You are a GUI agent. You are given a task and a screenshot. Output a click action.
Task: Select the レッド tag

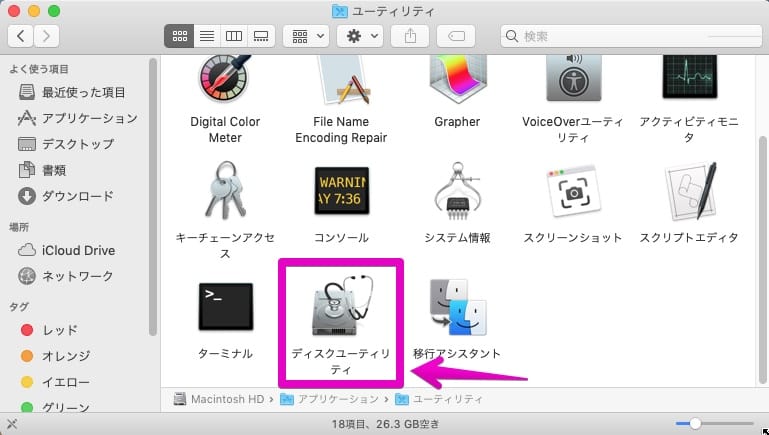pos(50,330)
